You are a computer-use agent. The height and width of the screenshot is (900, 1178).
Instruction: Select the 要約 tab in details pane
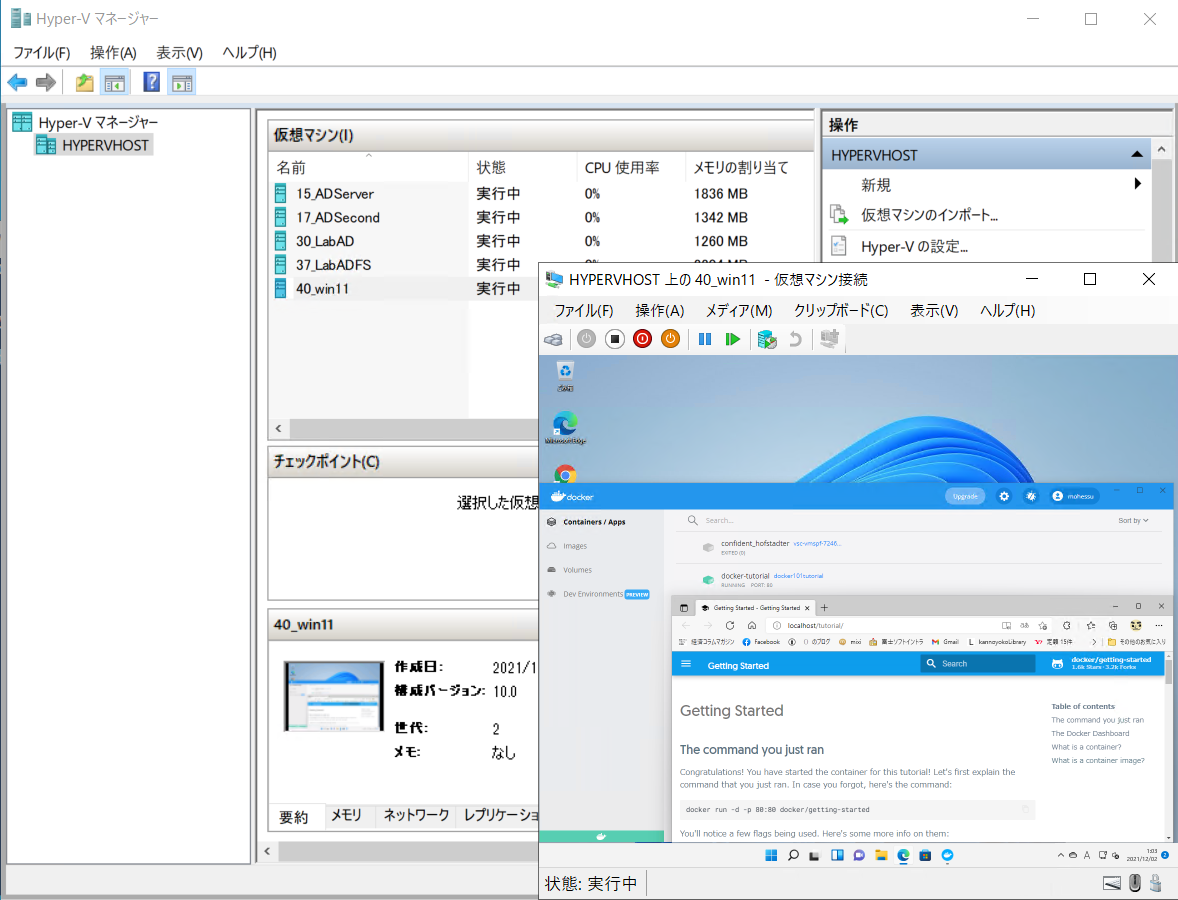point(294,817)
